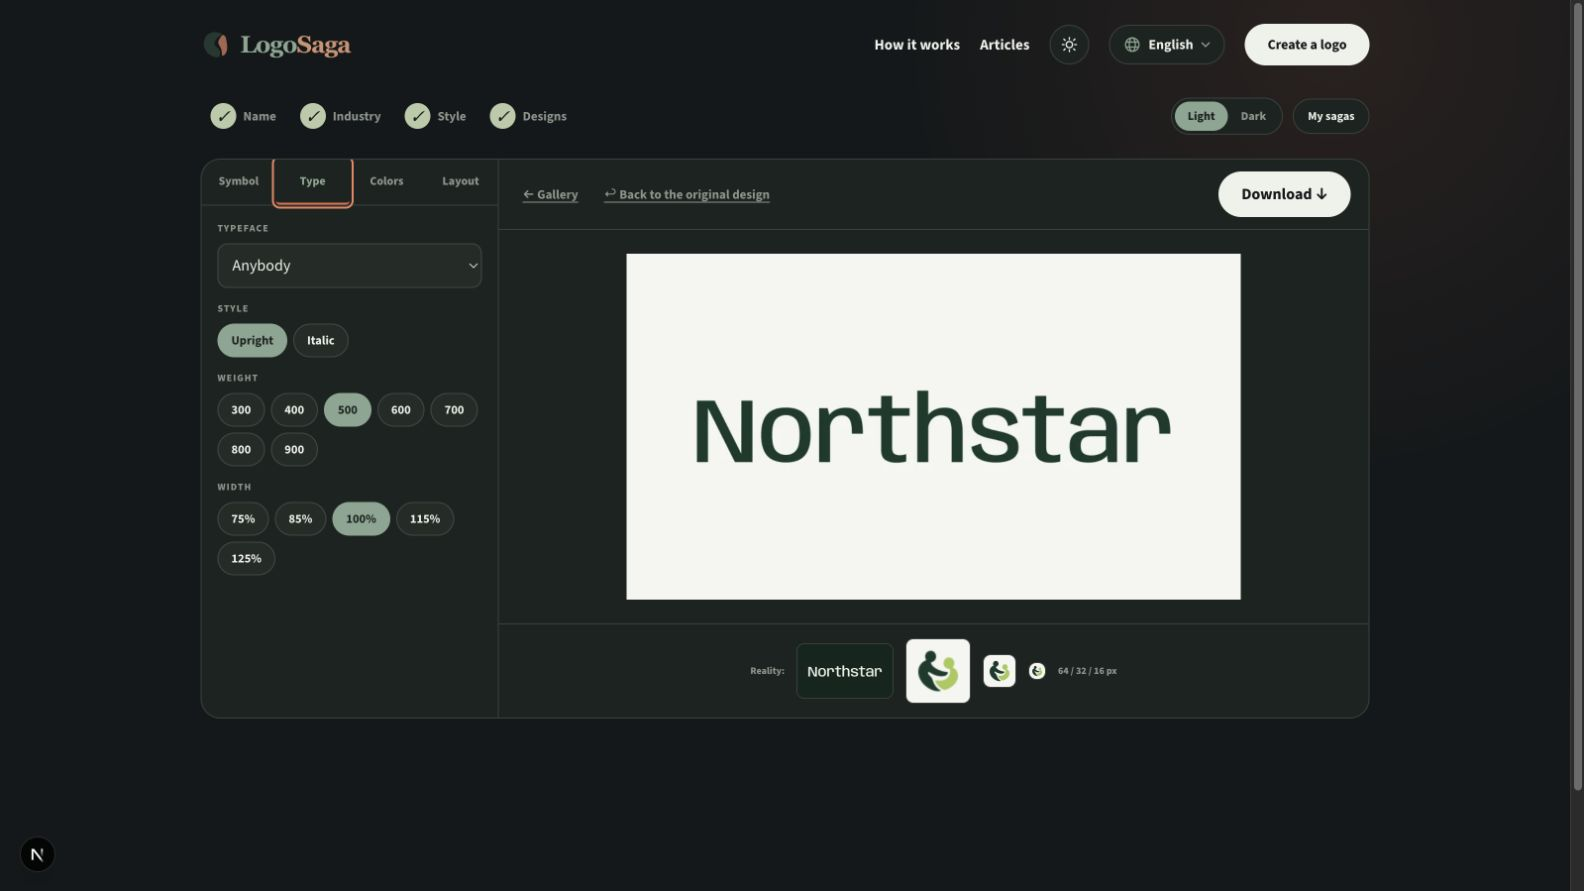Image resolution: width=1584 pixels, height=891 pixels.
Task: Click the Designs step label
Action: tap(544, 116)
